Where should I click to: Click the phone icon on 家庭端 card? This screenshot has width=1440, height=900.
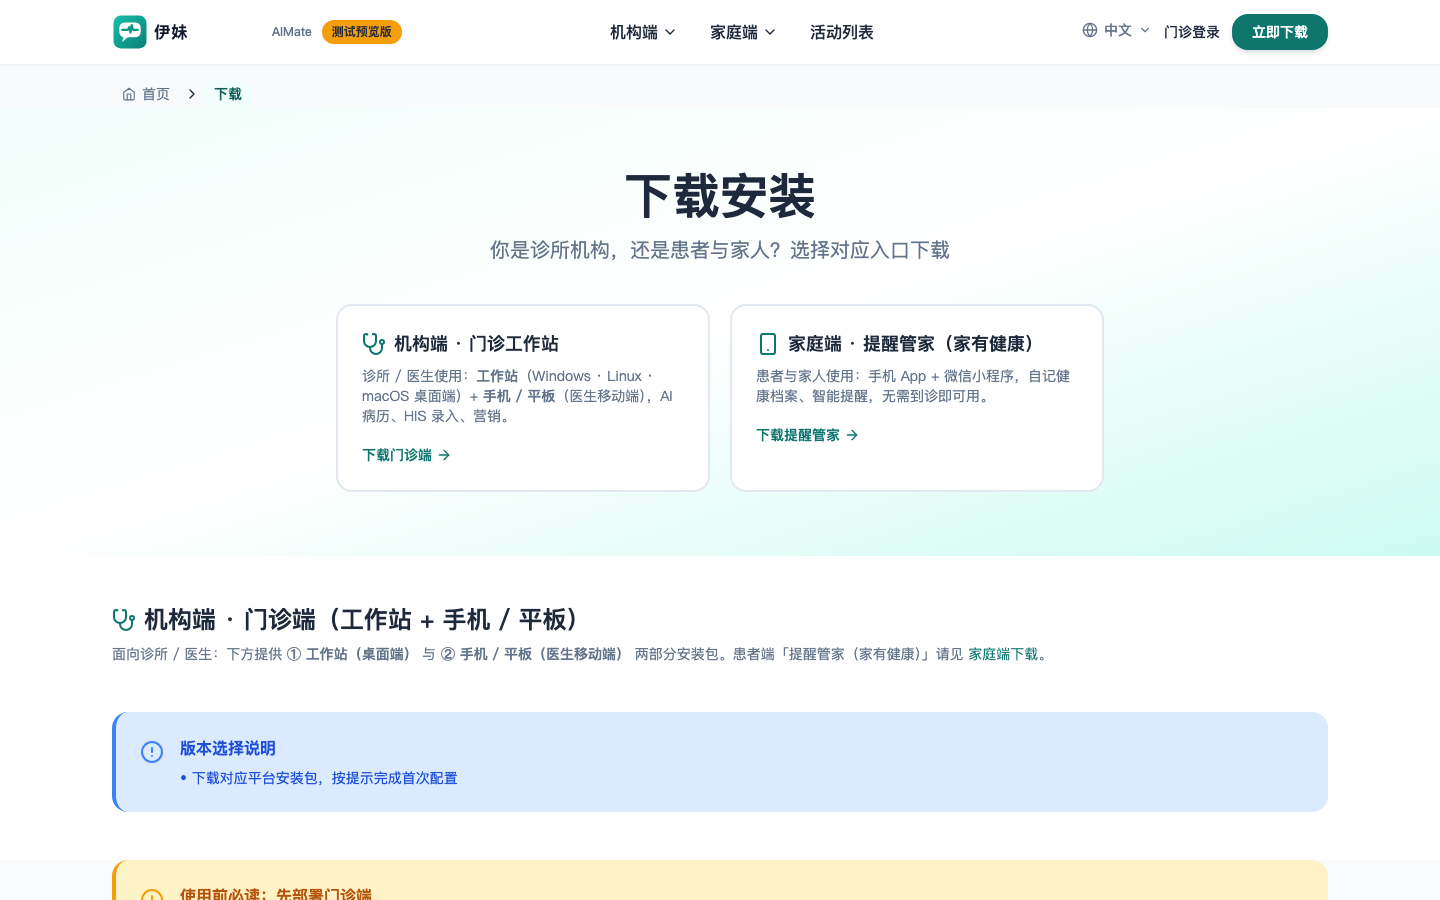pos(768,344)
